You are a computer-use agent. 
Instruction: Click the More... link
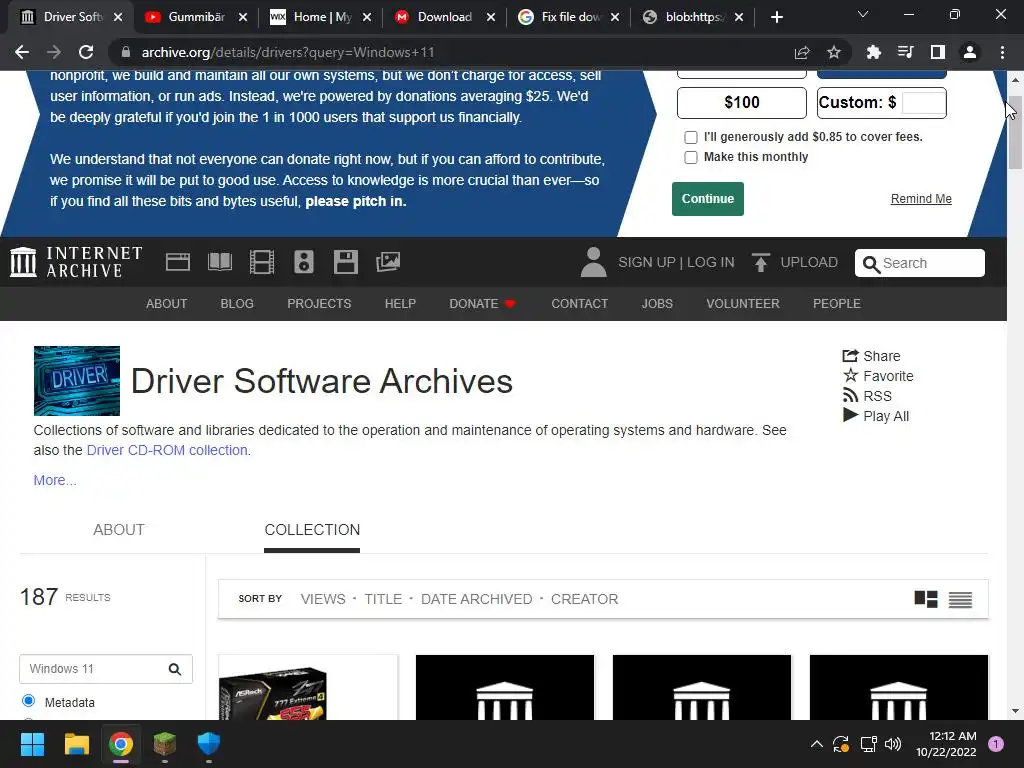[x=55, y=480]
